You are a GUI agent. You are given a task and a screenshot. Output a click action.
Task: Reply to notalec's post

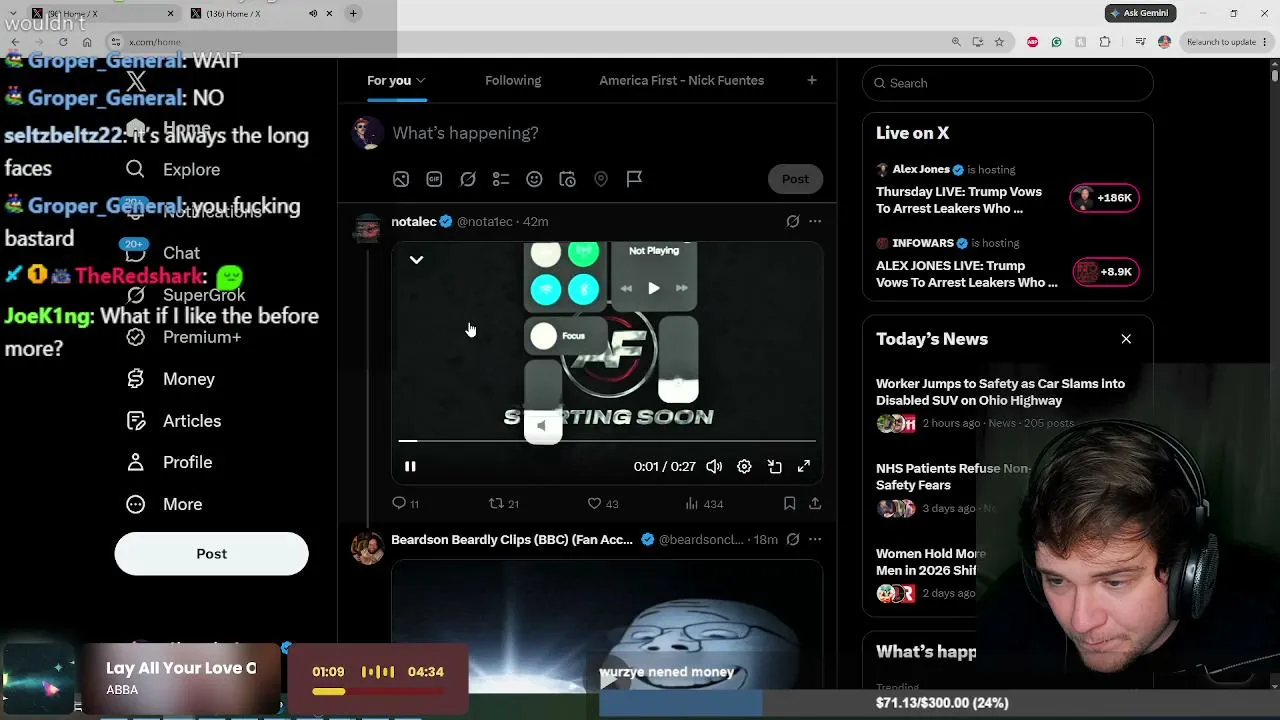405,503
